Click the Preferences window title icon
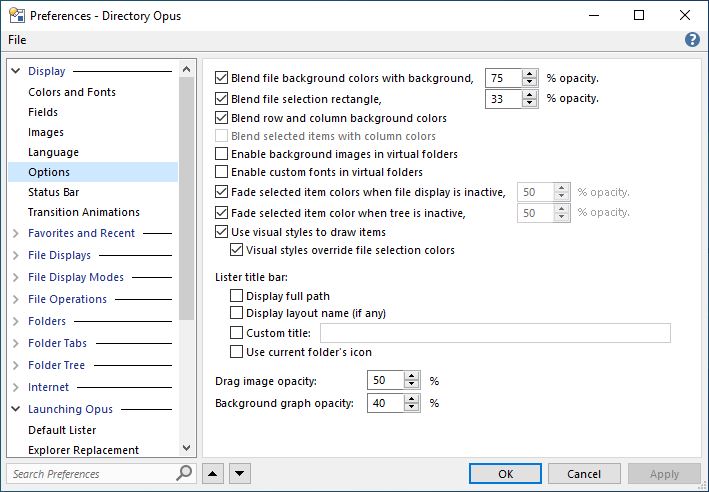709x492 pixels. pyautogui.click(x=17, y=16)
